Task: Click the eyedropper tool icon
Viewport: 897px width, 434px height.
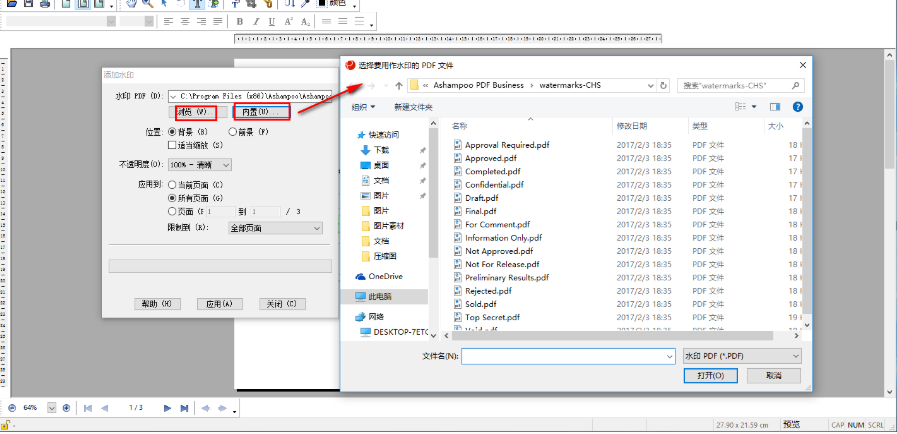Action: point(305,3)
